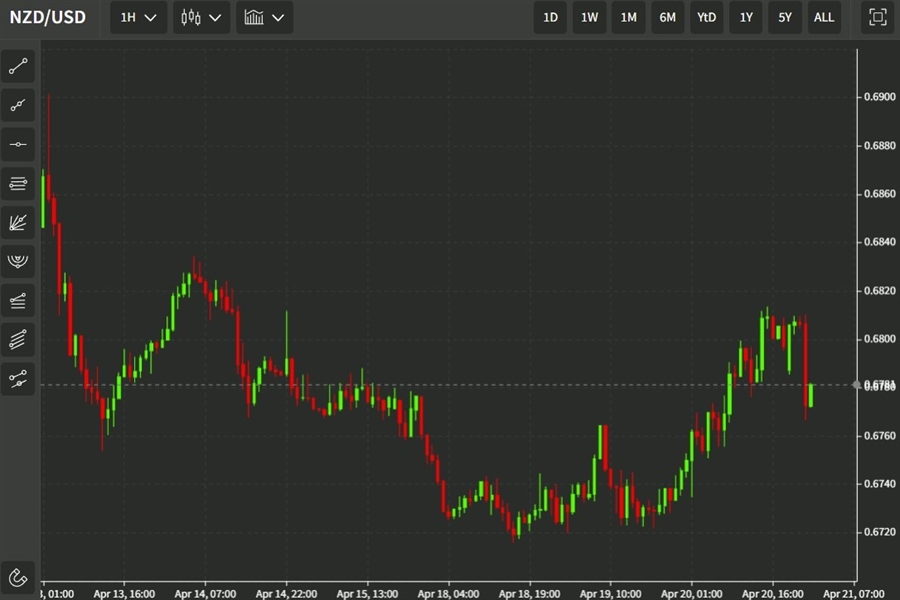Click the 1W timeframe button
This screenshot has height=600, width=900.
(x=589, y=17)
